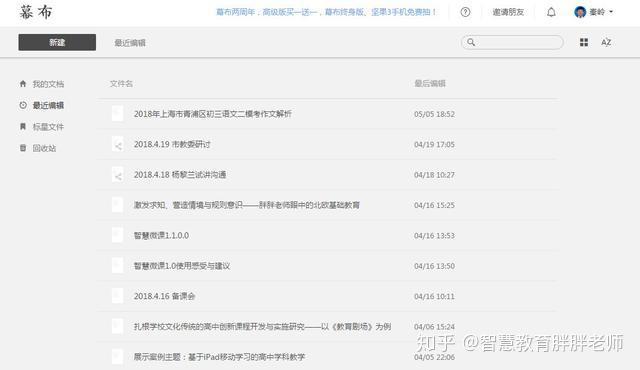Click the trash icon beside 回收站

click(23, 148)
